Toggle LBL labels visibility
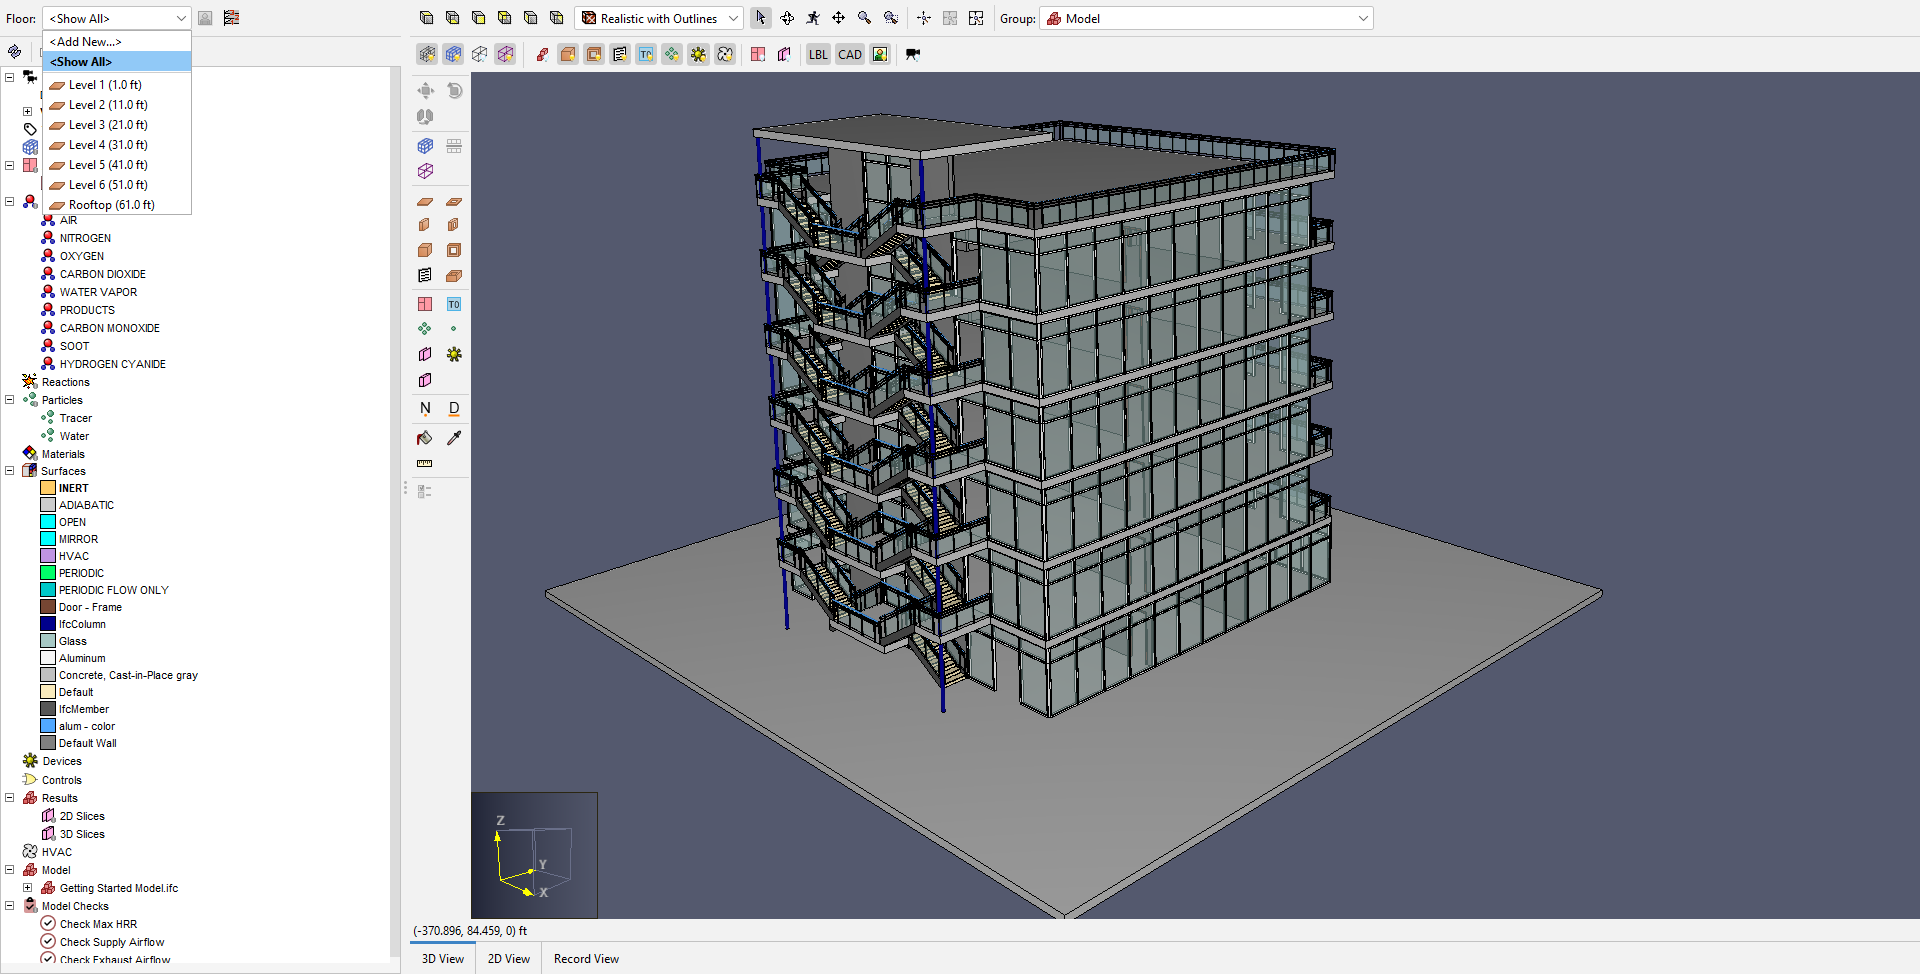 pyautogui.click(x=818, y=54)
